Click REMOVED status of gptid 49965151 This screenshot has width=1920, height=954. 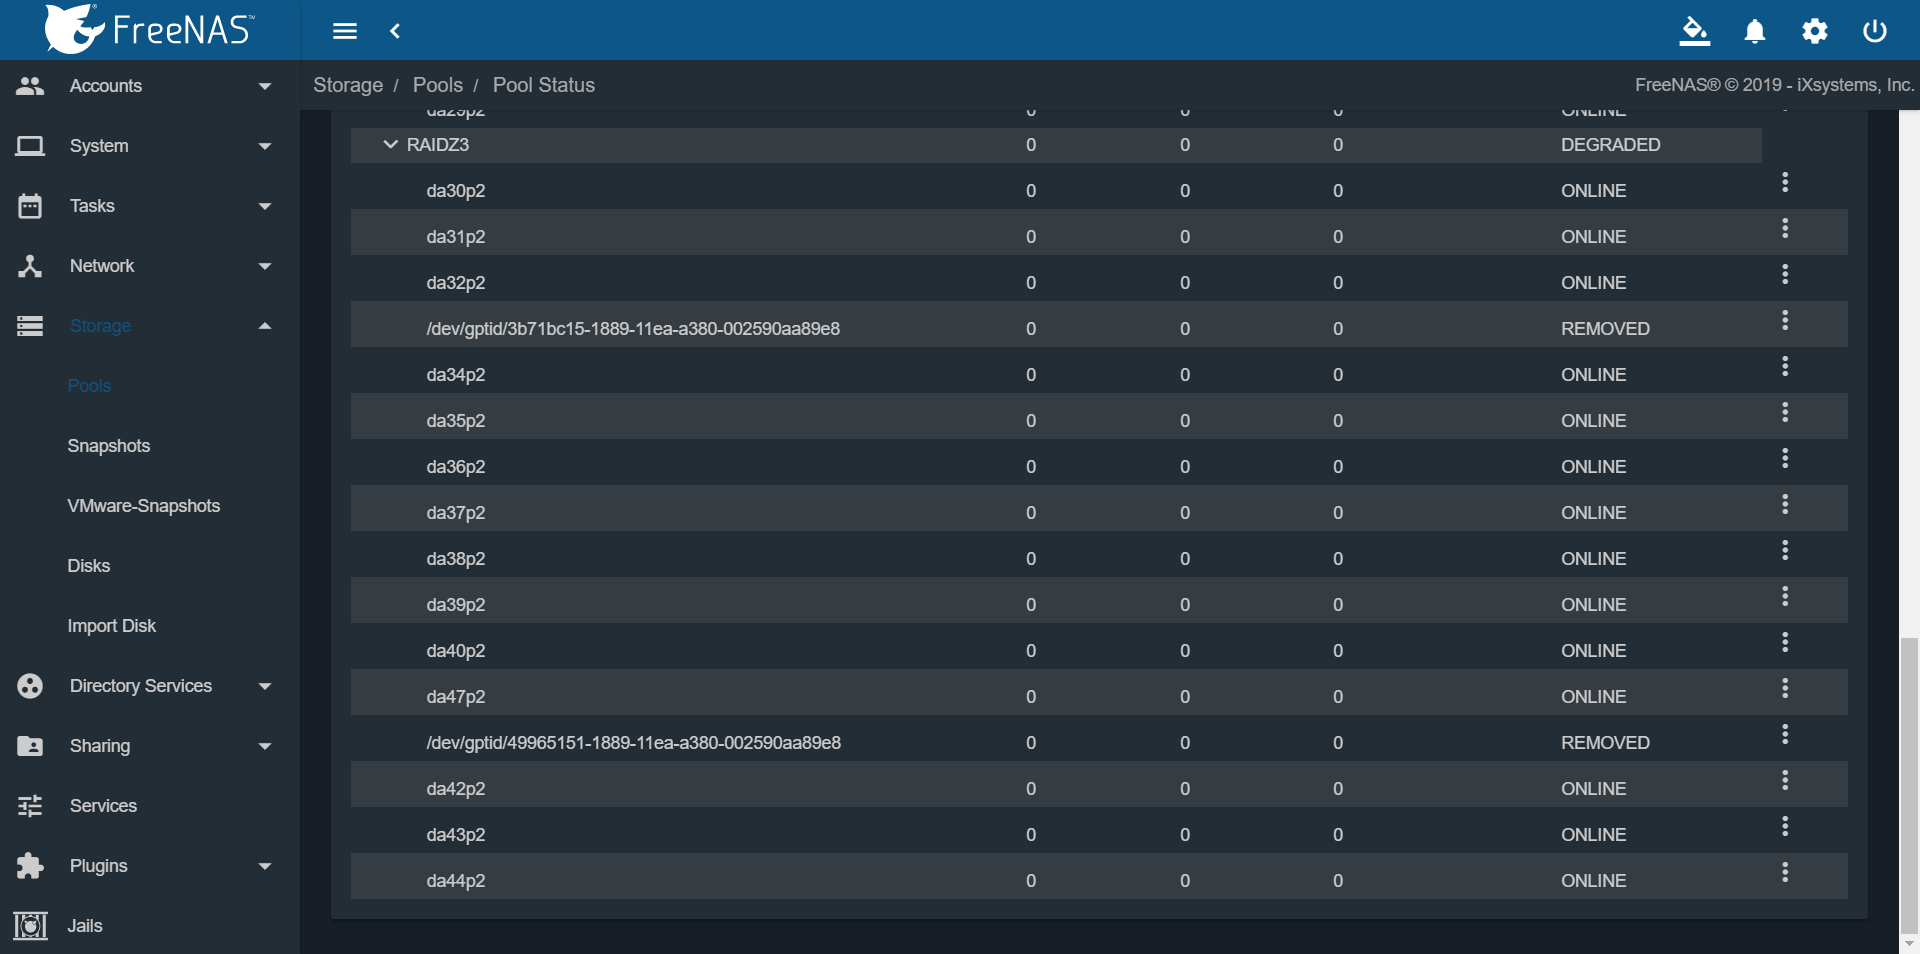1606,743
